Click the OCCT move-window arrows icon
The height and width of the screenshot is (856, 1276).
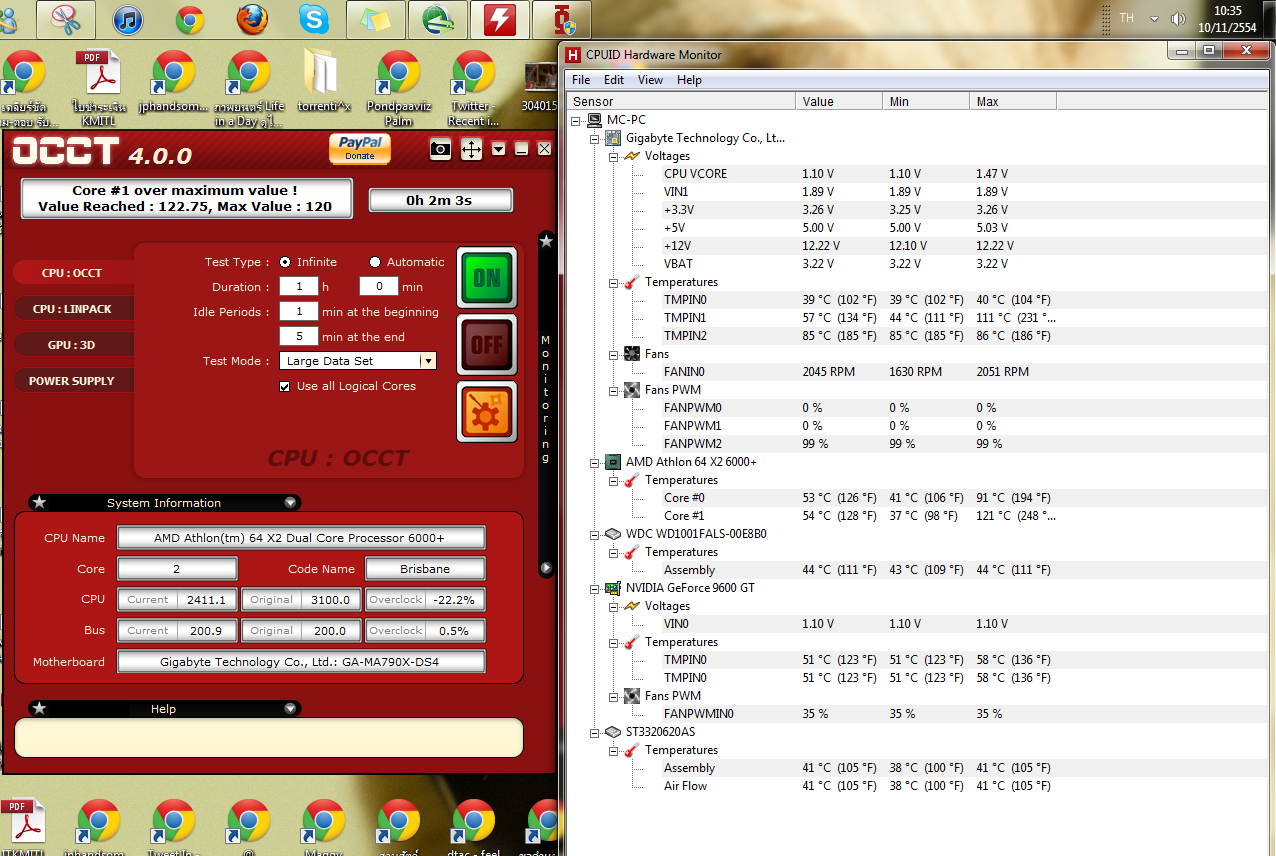[x=471, y=150]
